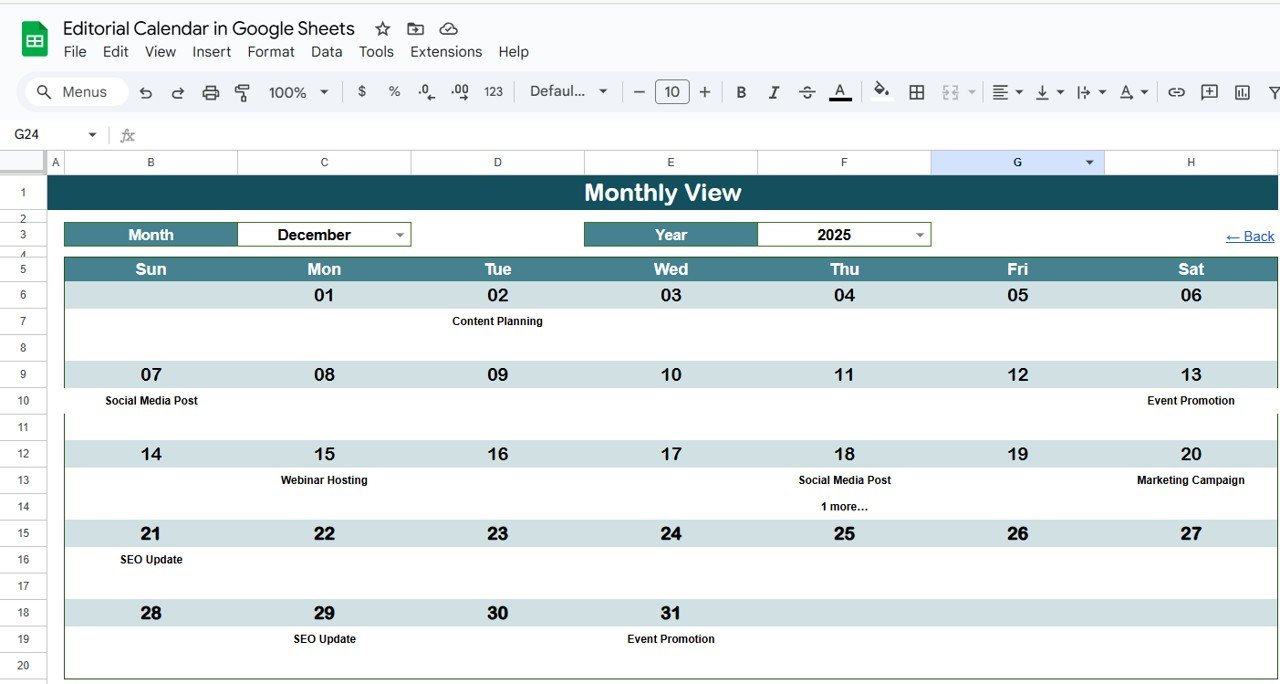1280x684 pixels.
Task: Click the undo arrow icon
Action: pyautogui.click(x=146, y=92)
